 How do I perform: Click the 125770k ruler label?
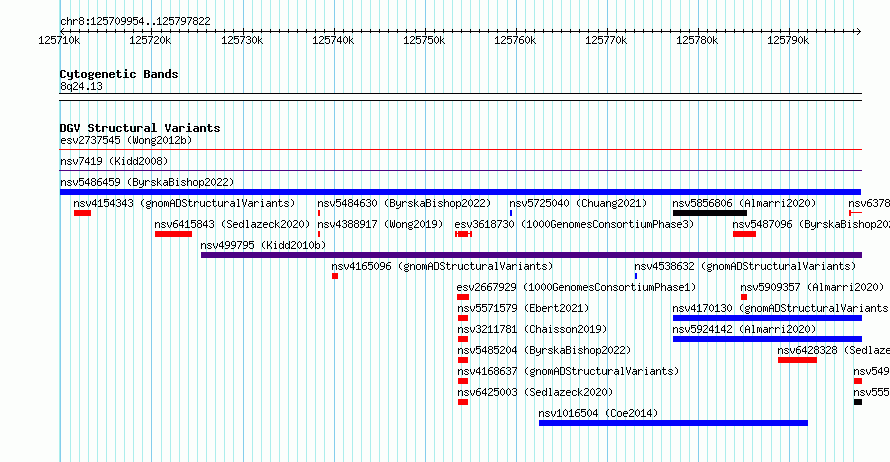coord(606,40)
